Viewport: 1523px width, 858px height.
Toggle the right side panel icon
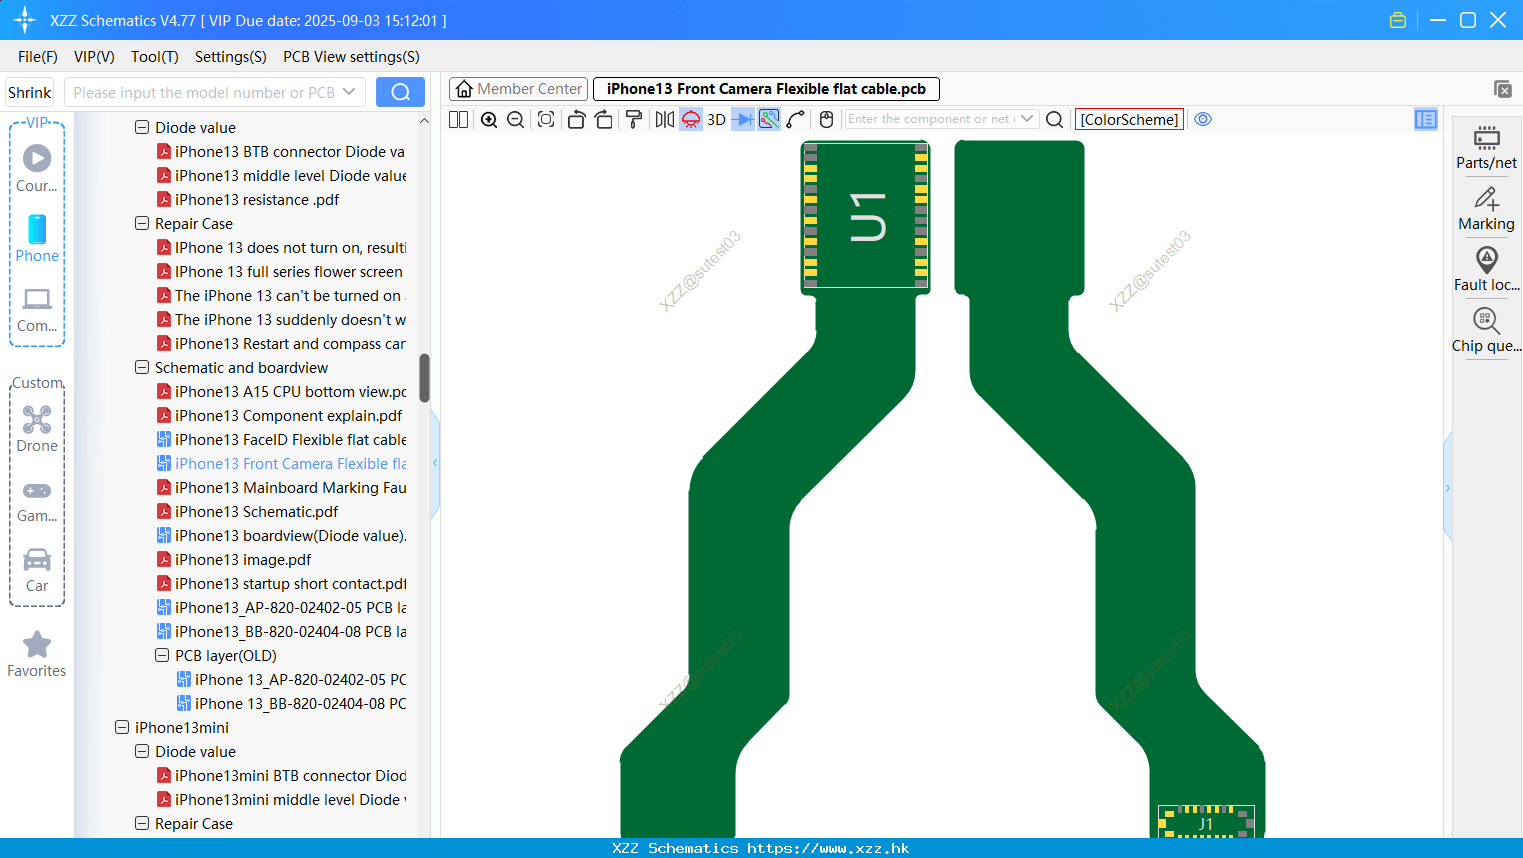[1426, 119]
